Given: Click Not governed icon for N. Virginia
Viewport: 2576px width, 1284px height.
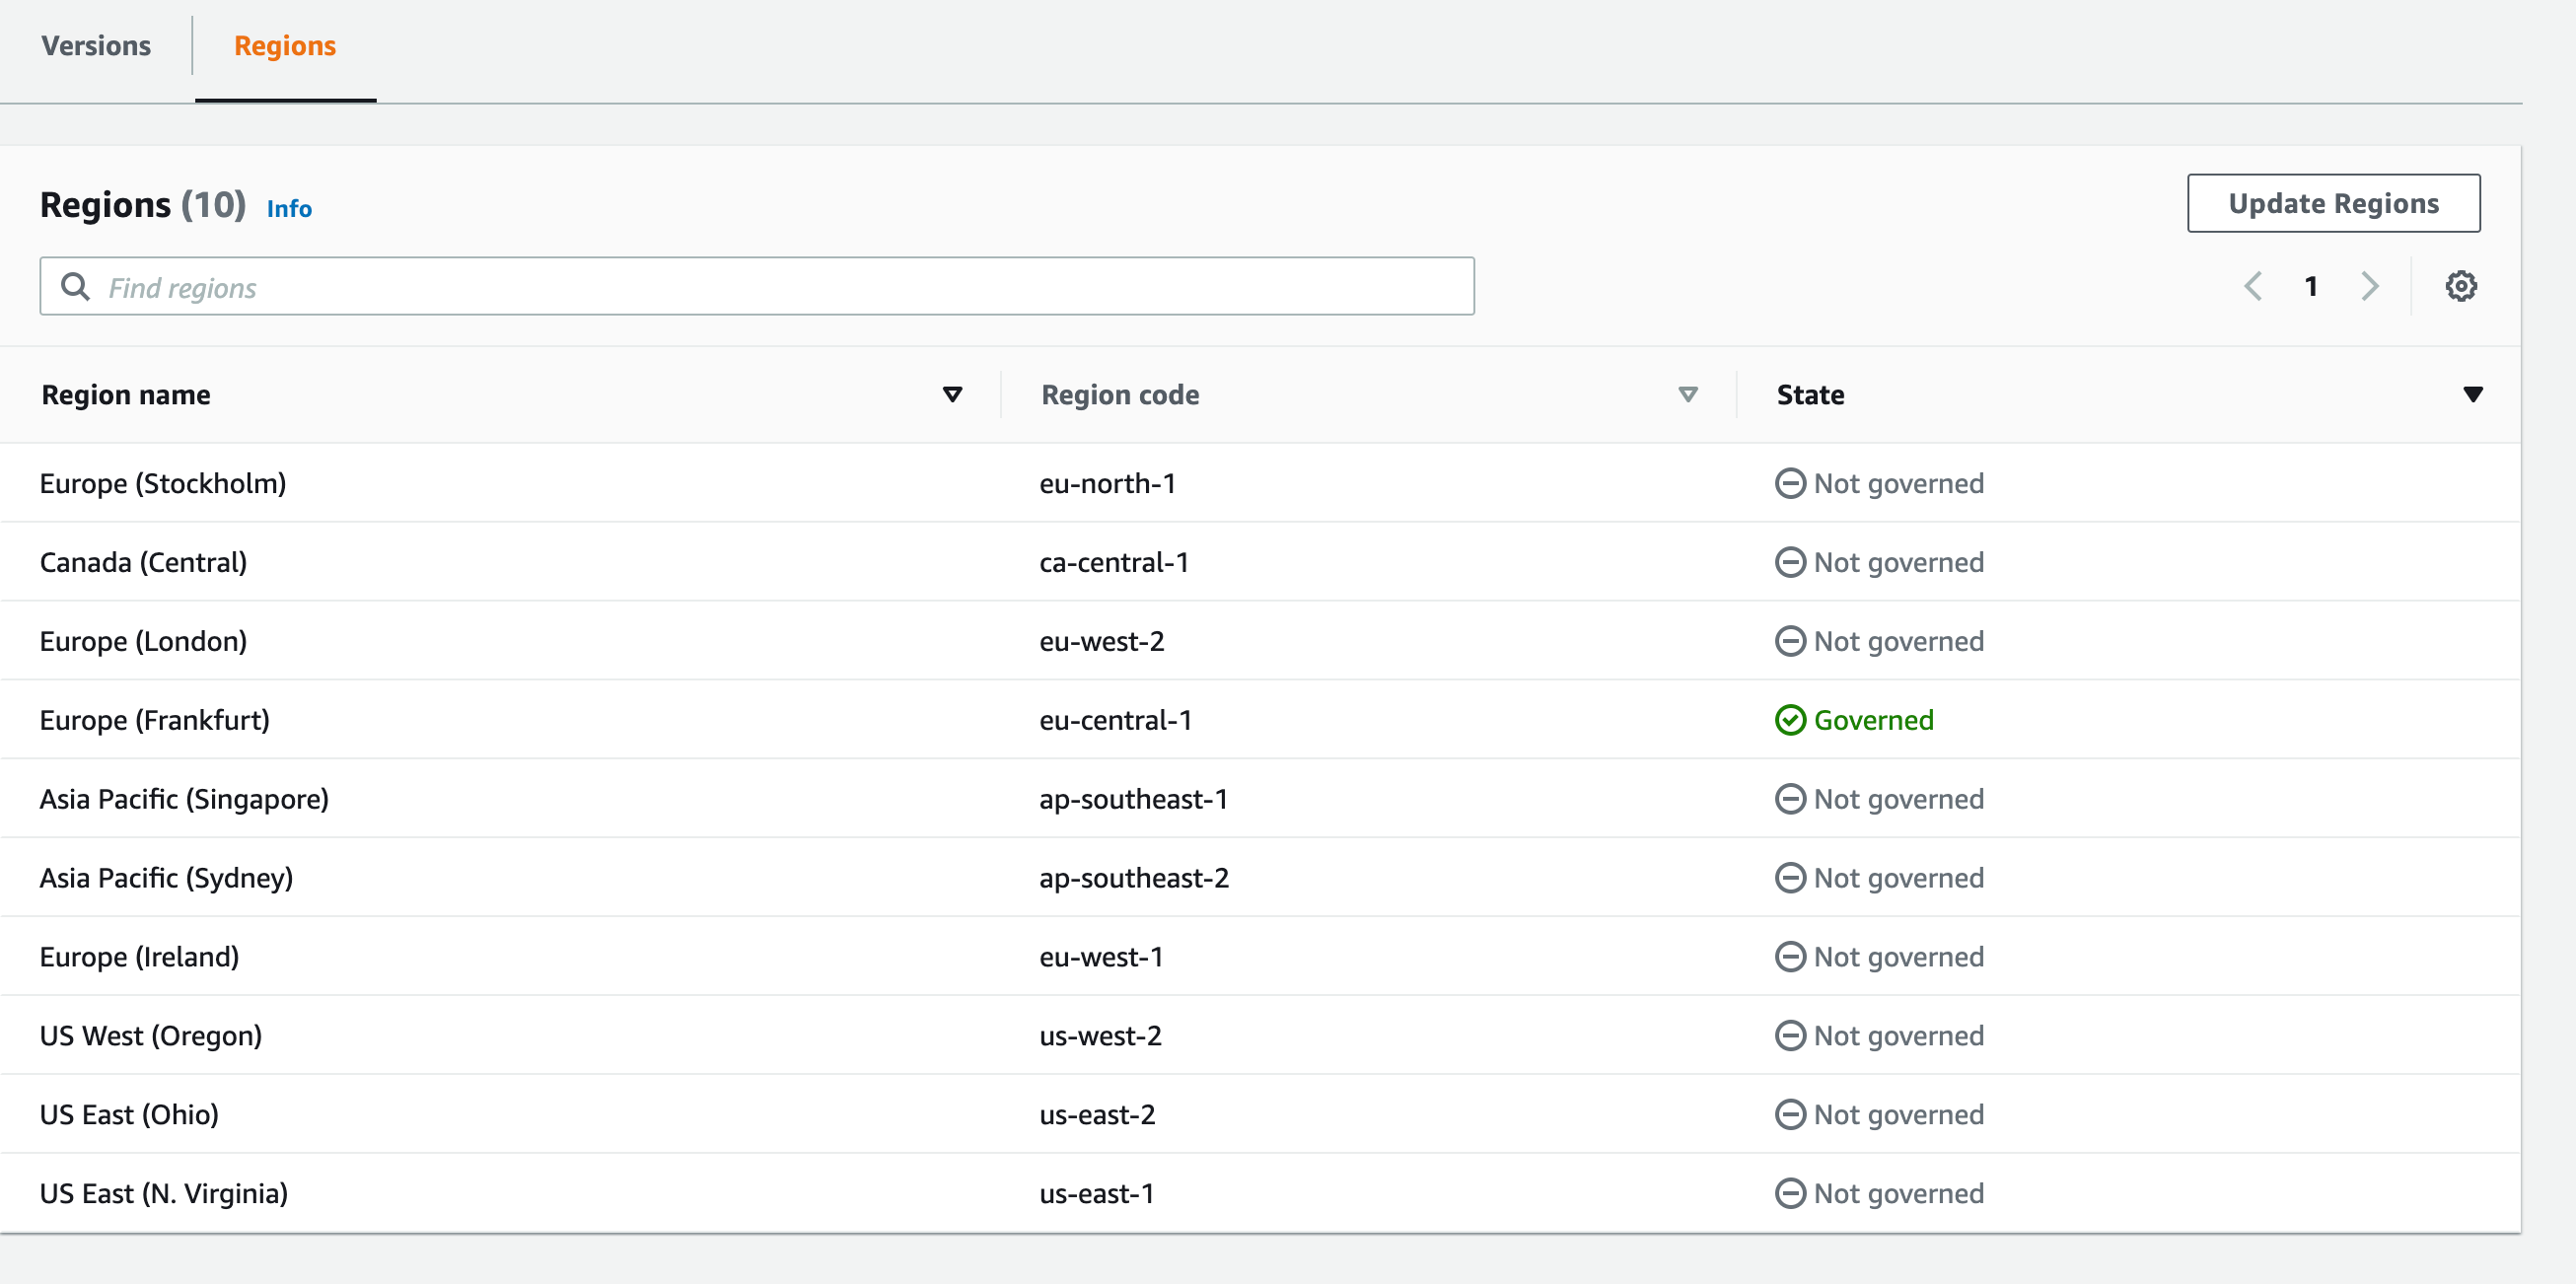Looking at the screenshot, I should tap(1789, 1193).
